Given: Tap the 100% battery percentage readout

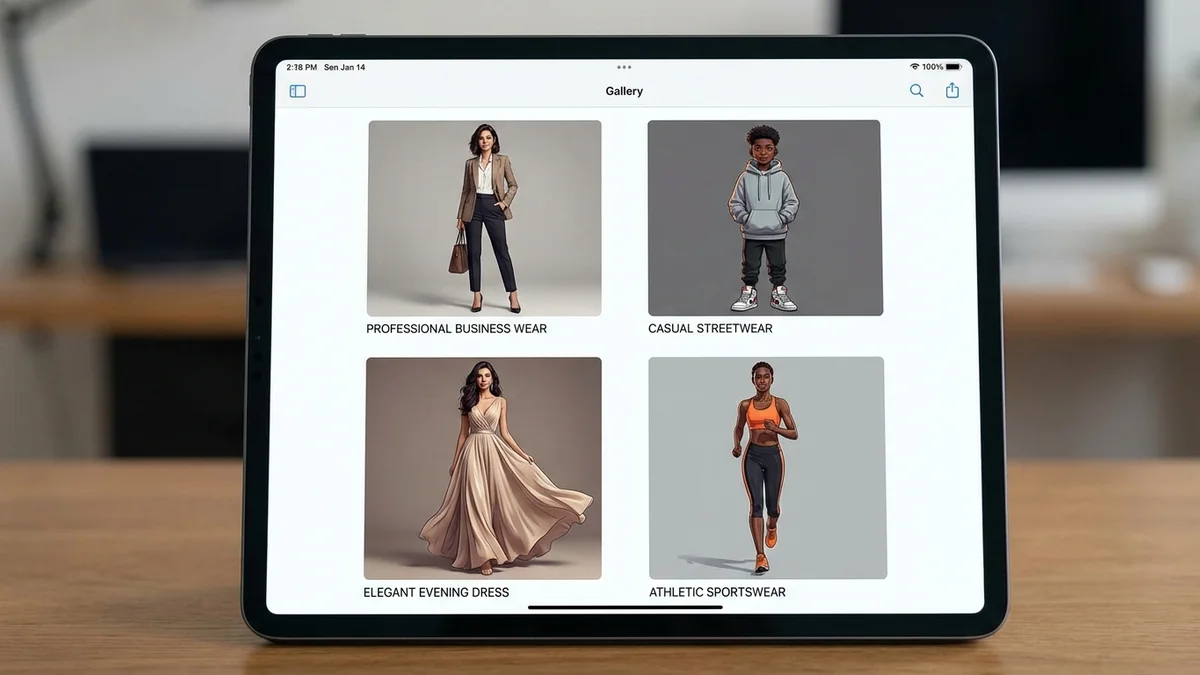Looking at the screenshot, I should [931, 67].
